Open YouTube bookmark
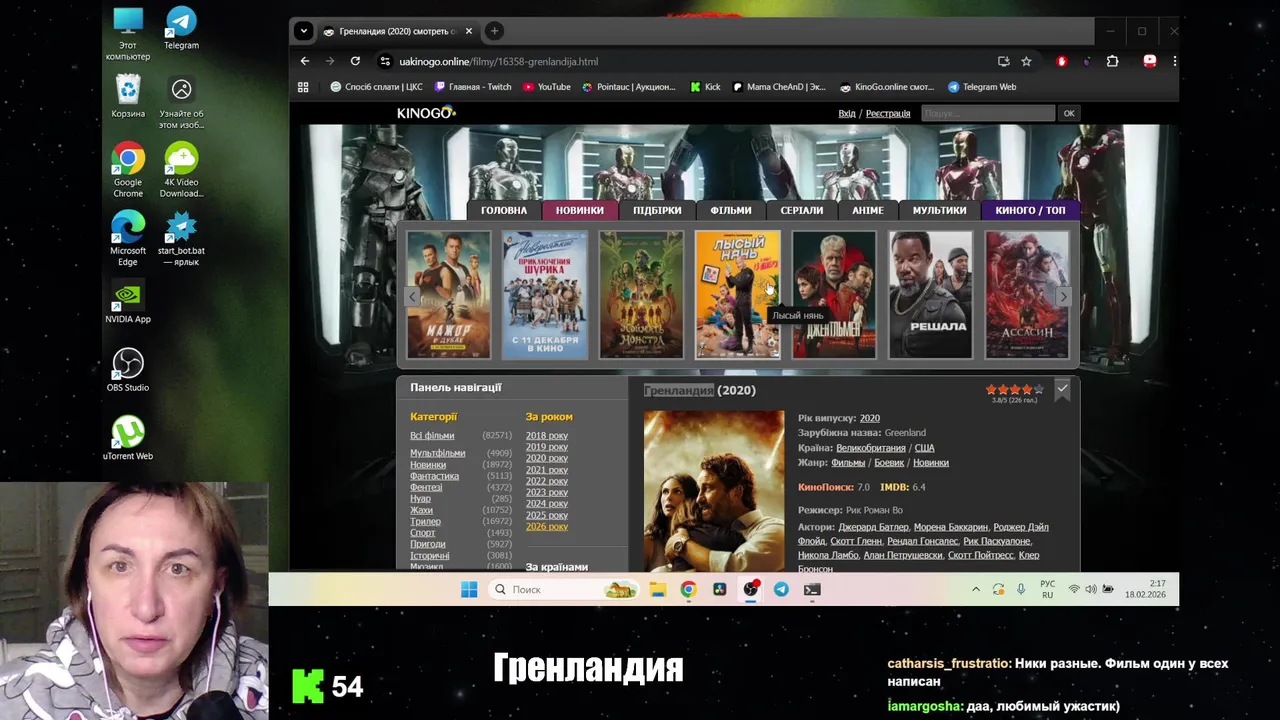The image size is (1280, 720). pyautogui.click(x=547, y=87)
